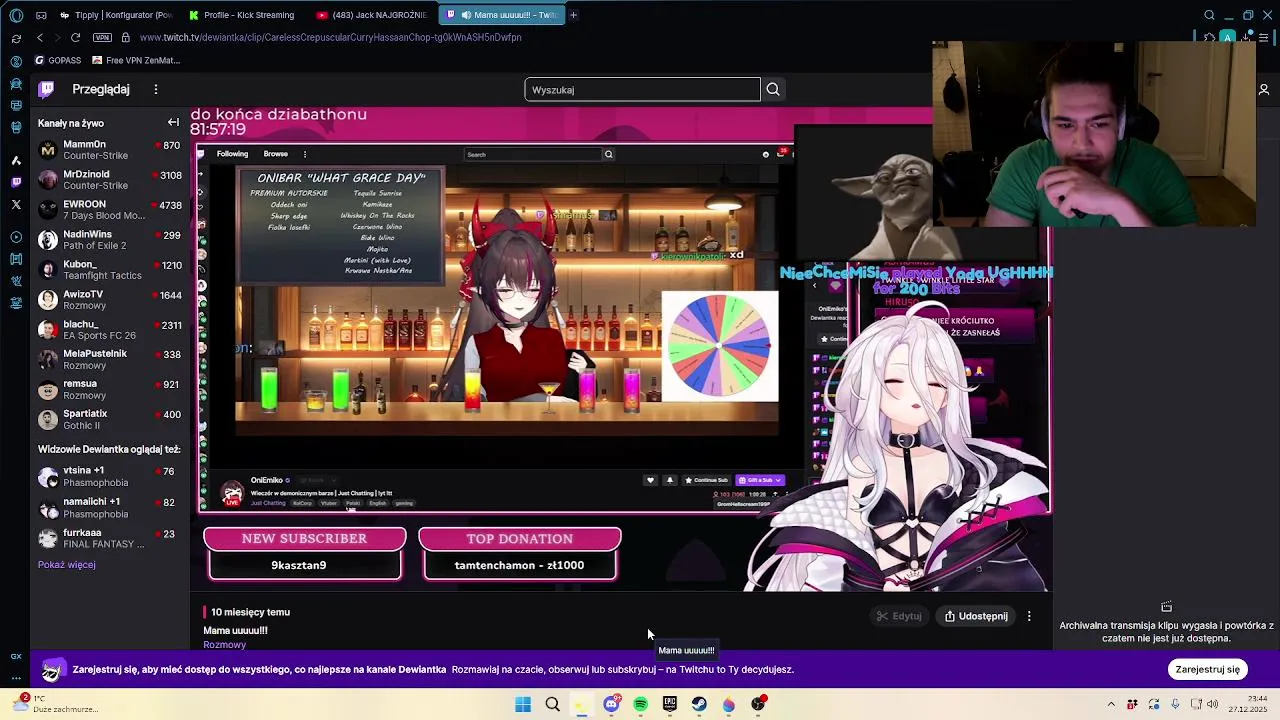Reload the current page
Screen dimensions: 1280x720
75,37
